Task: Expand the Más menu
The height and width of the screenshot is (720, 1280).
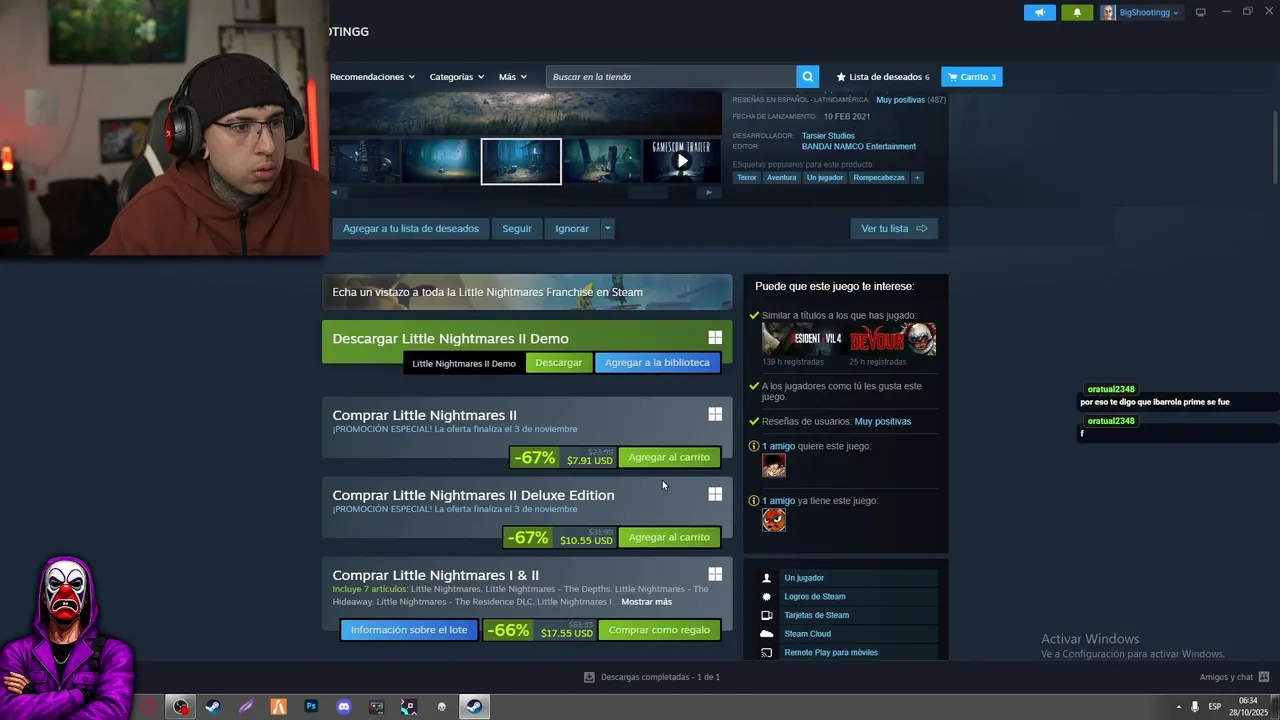Action: click(x=512, y=77)
